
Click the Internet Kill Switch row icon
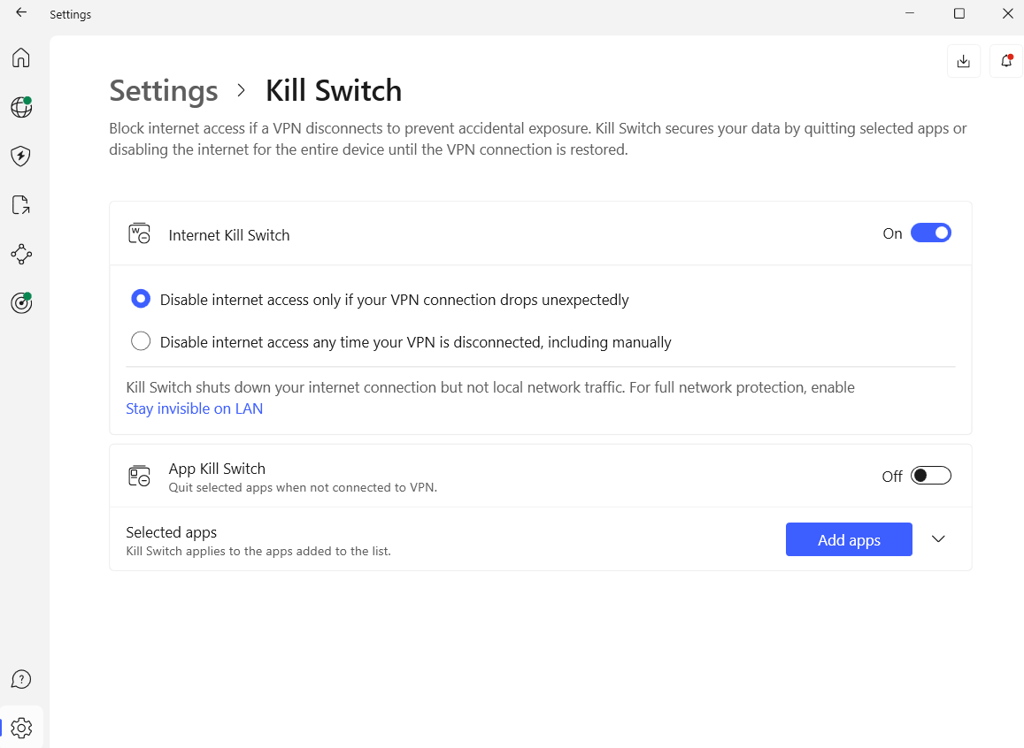tap(139, 234)
